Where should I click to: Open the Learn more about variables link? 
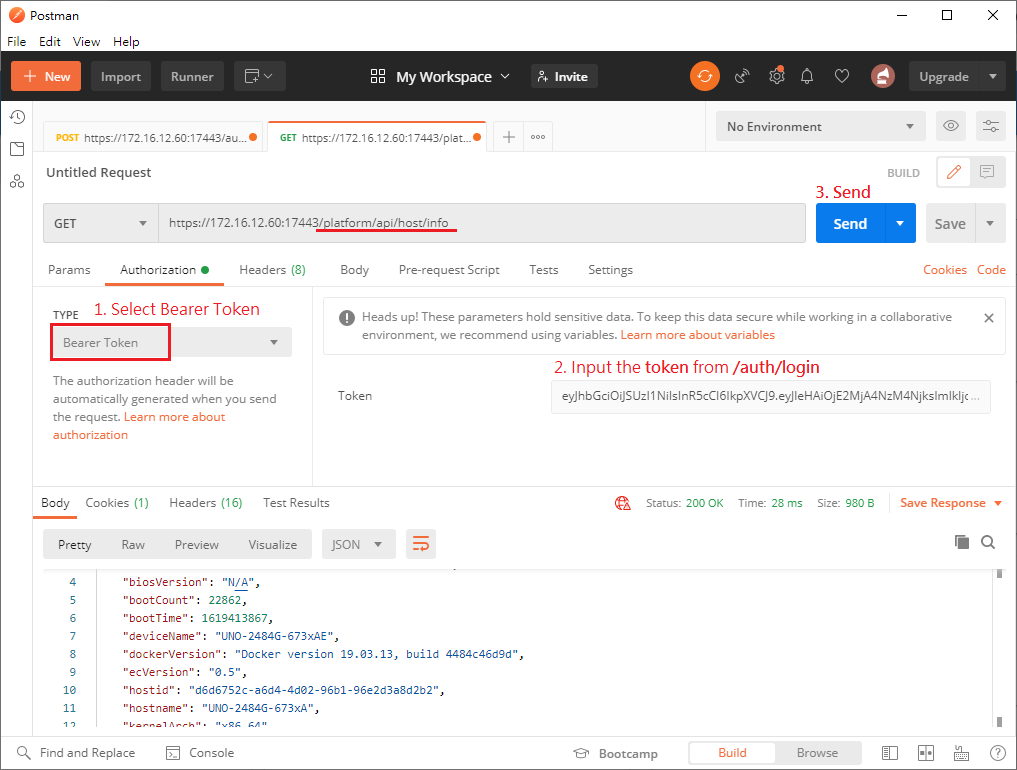click(697, 334)
